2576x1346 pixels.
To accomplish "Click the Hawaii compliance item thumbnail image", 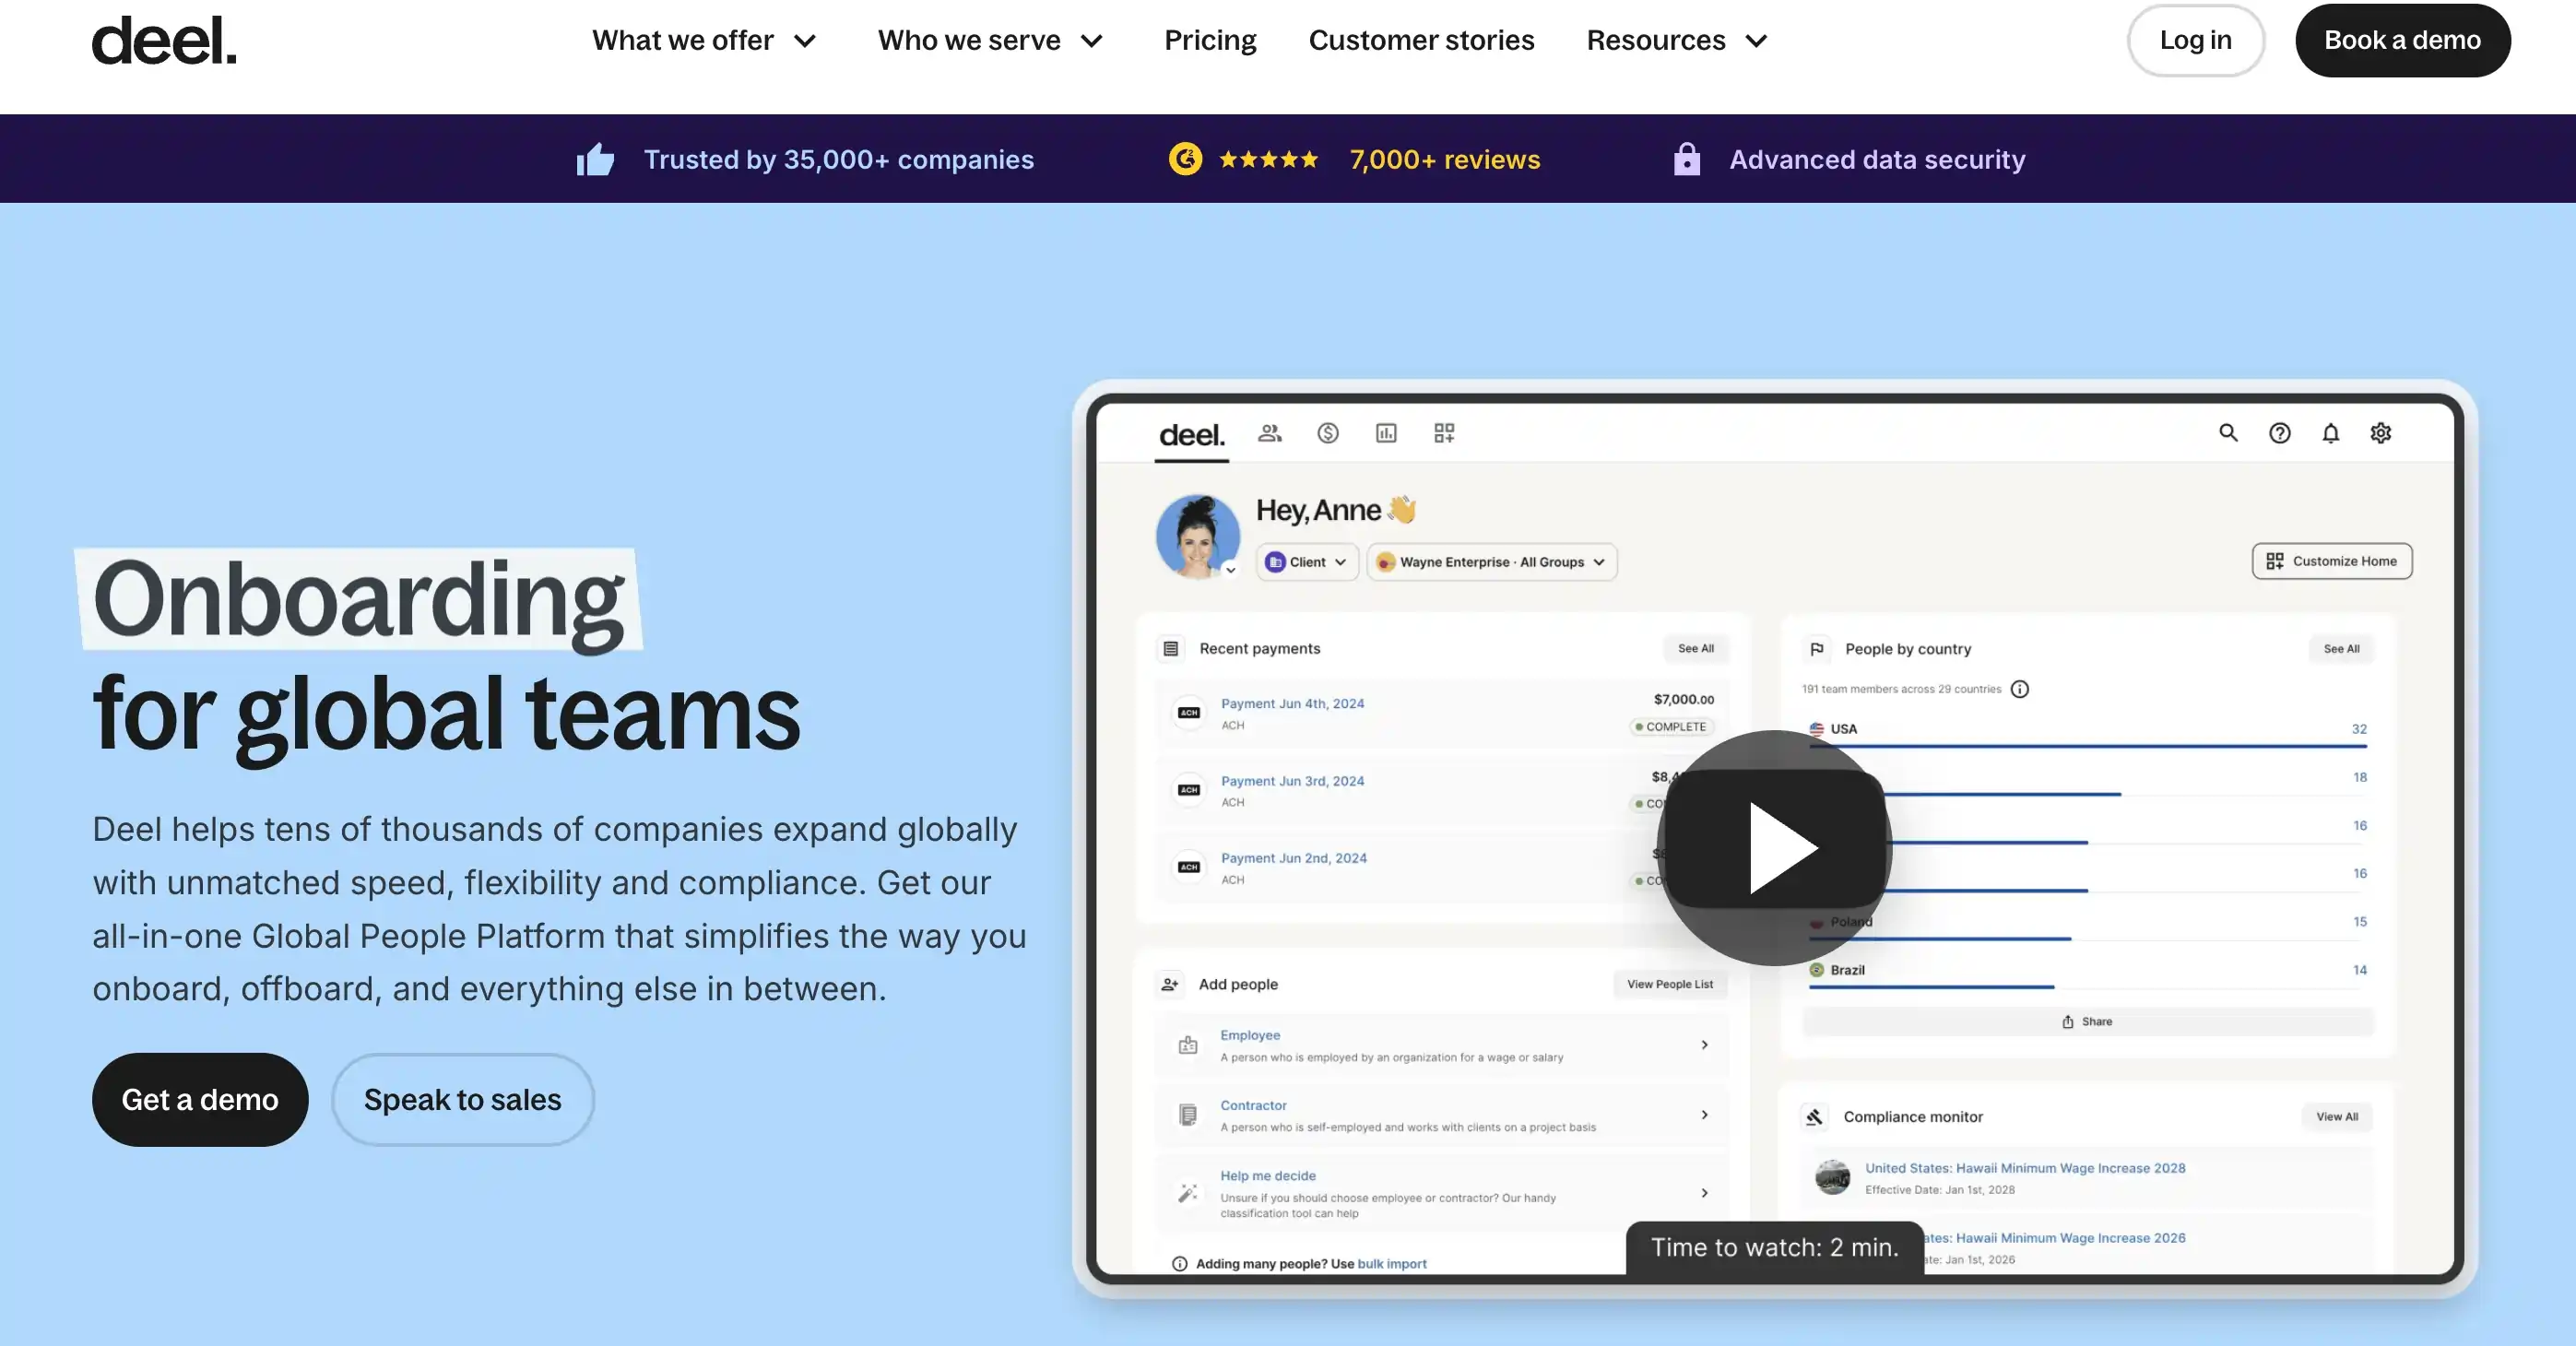I will (x=1833, y=1177).
